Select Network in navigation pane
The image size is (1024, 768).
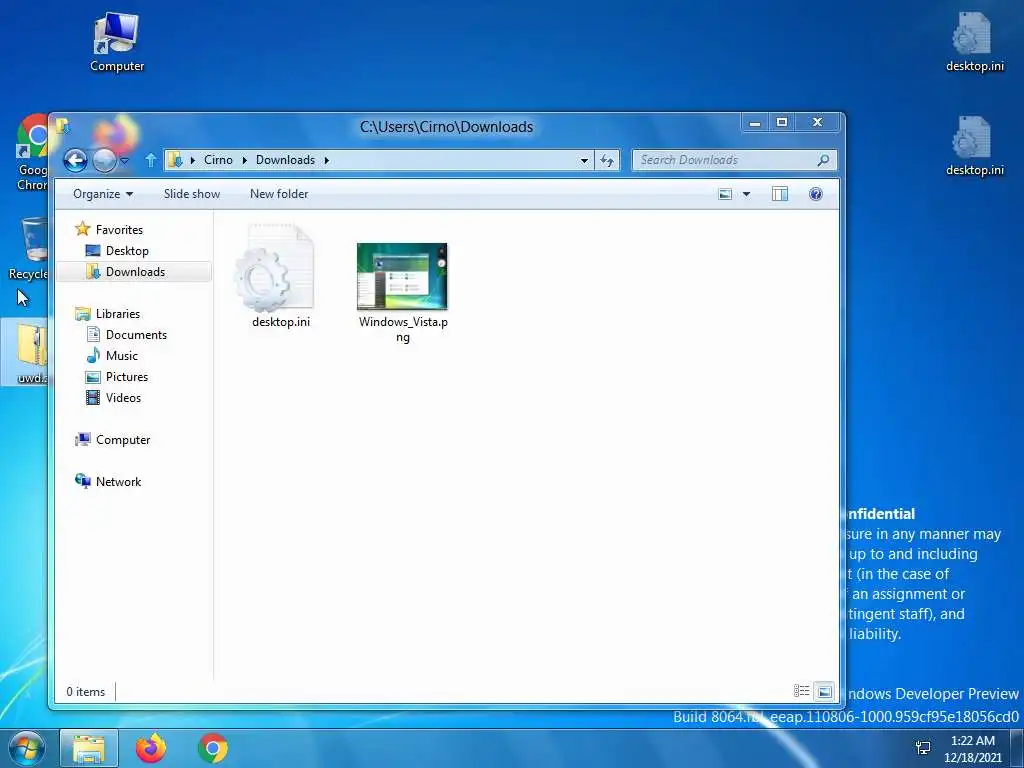(118, 482)
